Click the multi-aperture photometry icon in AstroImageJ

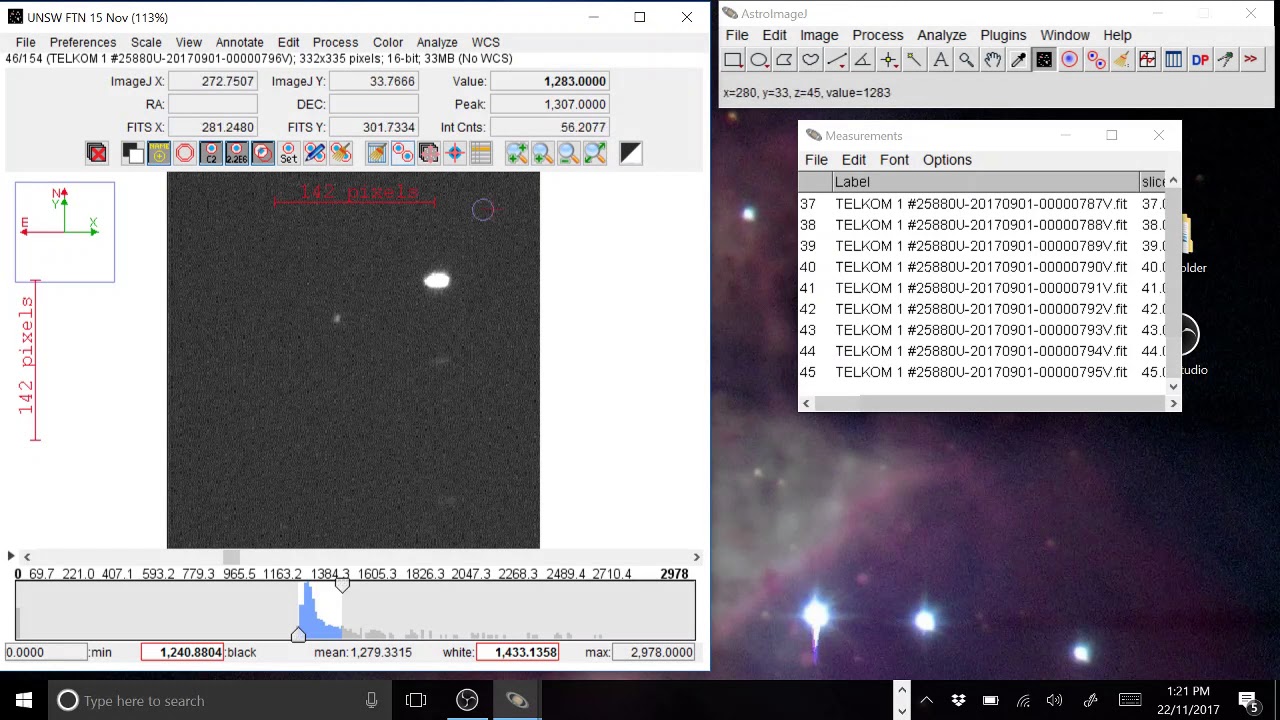[1096, 60]
